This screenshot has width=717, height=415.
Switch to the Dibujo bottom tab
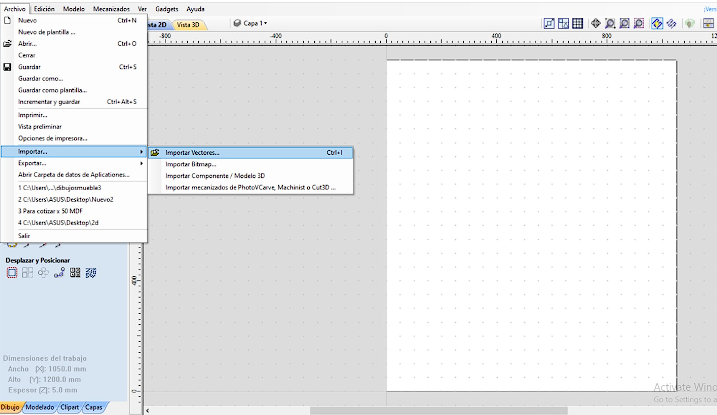[10, 407]
